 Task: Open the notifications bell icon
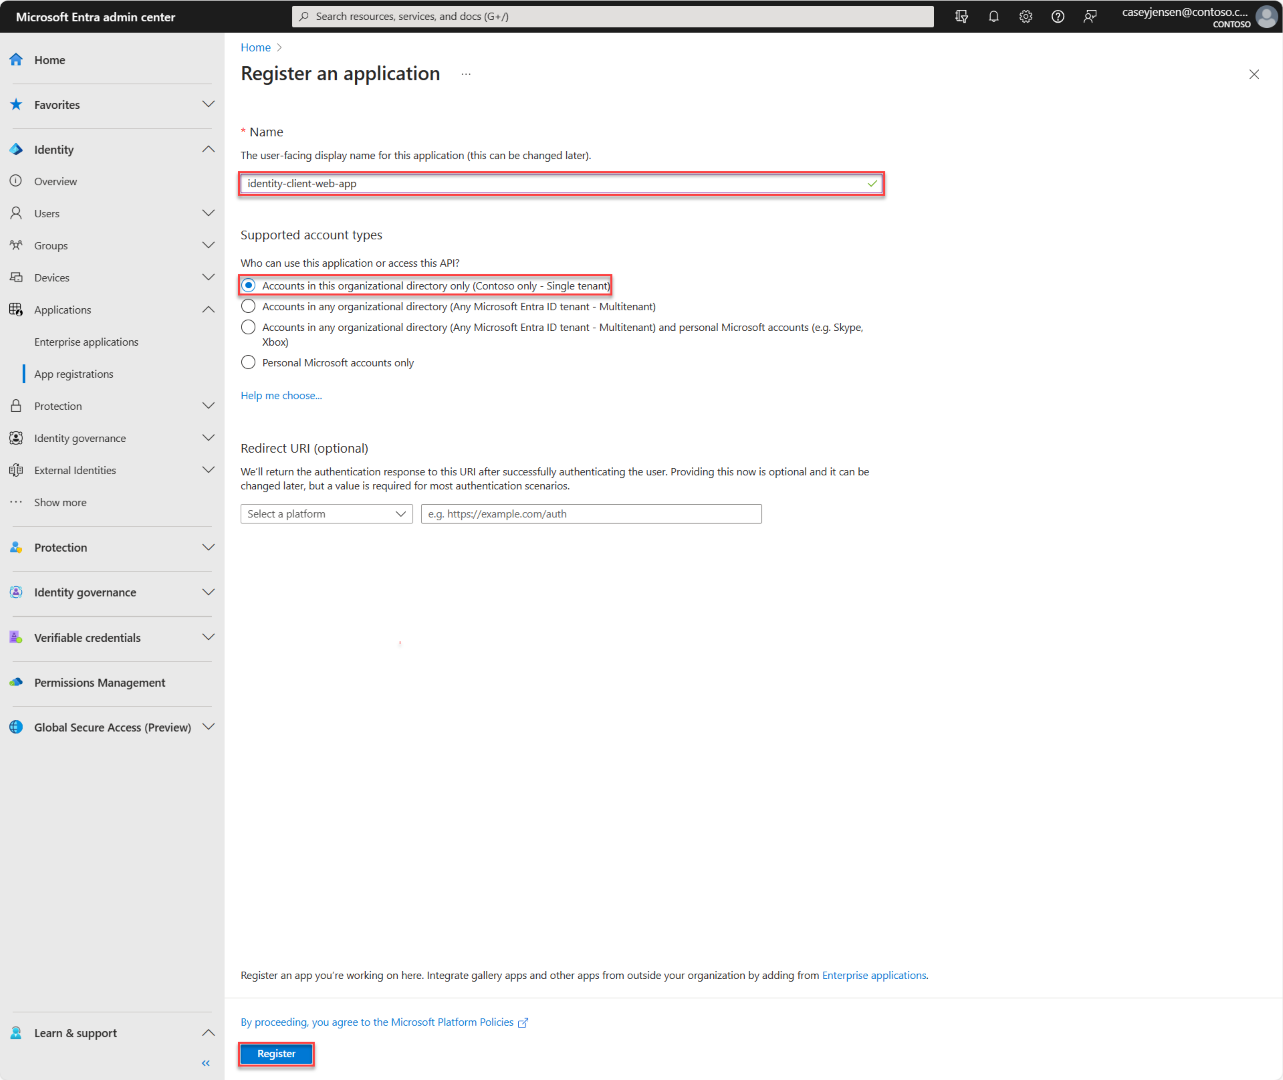click(x=993, y=17)
